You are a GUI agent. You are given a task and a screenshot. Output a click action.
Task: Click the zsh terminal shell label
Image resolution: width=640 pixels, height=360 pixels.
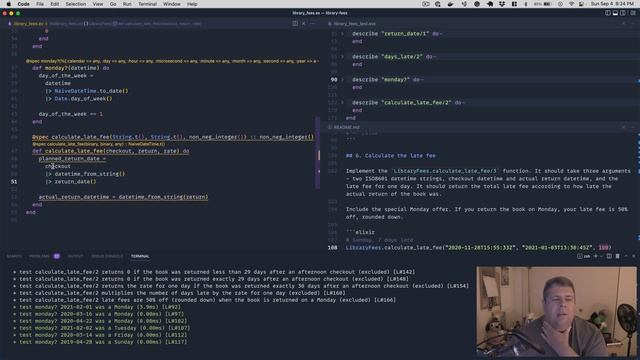584,256
